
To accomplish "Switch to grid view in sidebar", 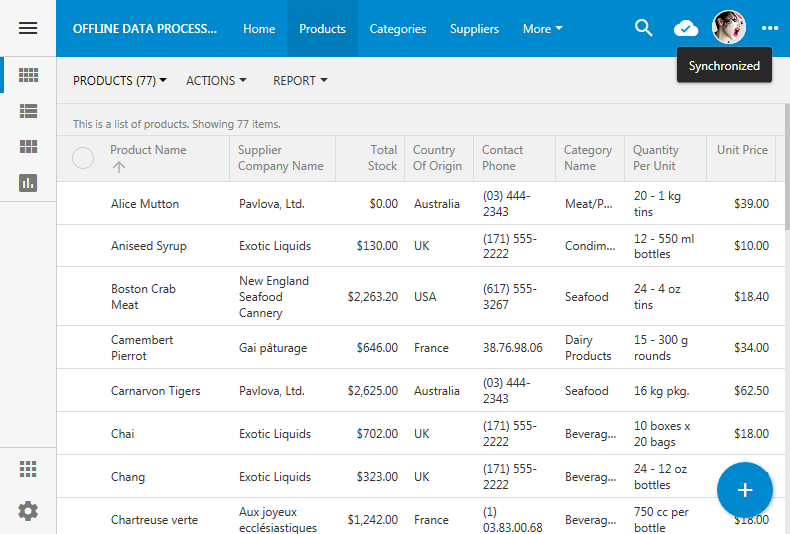I will (x=28, y=75).
